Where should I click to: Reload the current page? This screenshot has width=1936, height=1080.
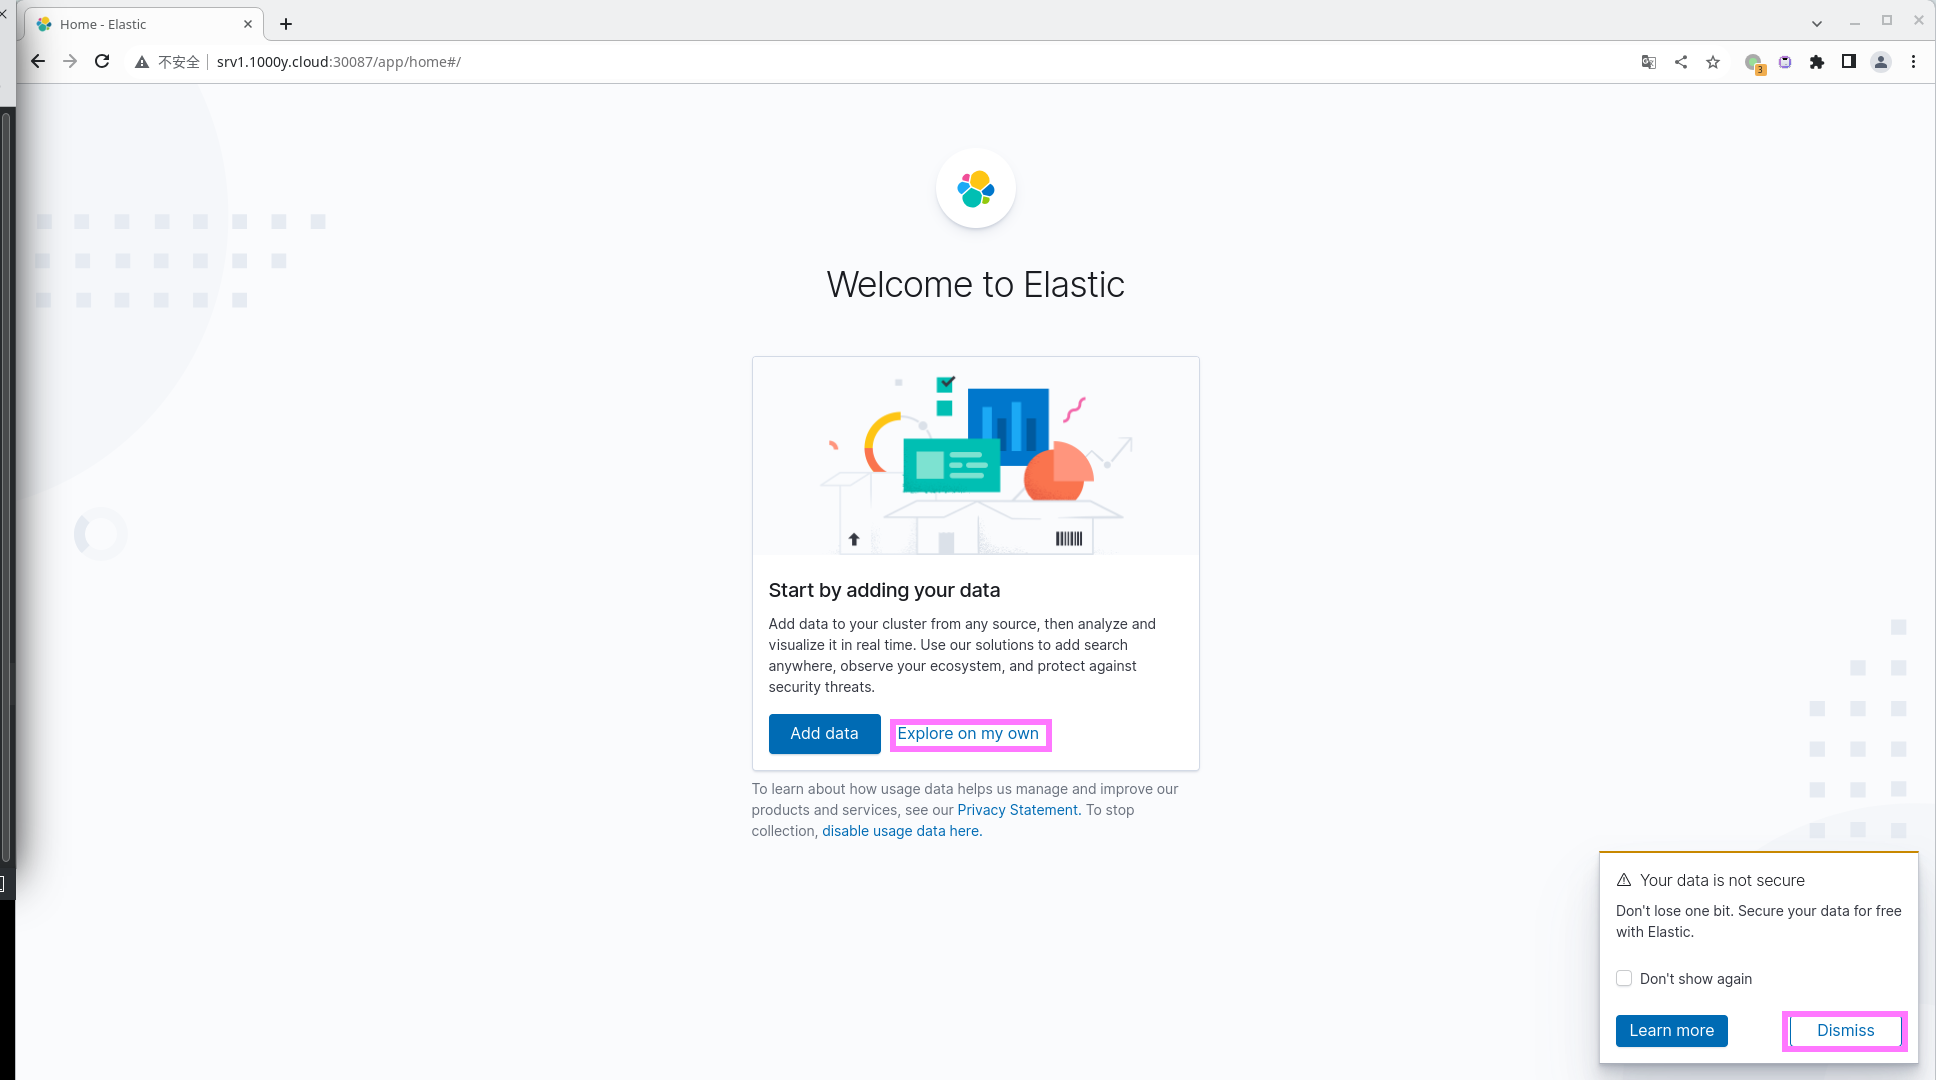[x=102, y=62]
